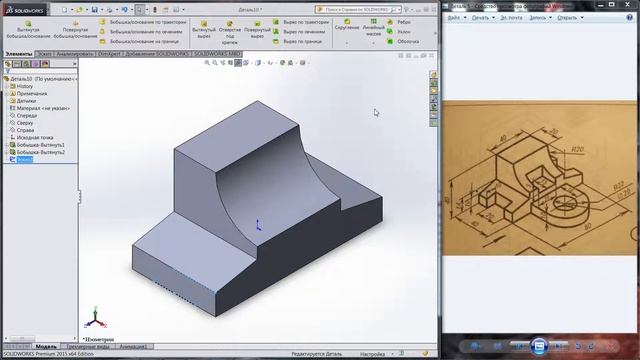Expand the Примечания folder in tree

click(x=6, y=94)
